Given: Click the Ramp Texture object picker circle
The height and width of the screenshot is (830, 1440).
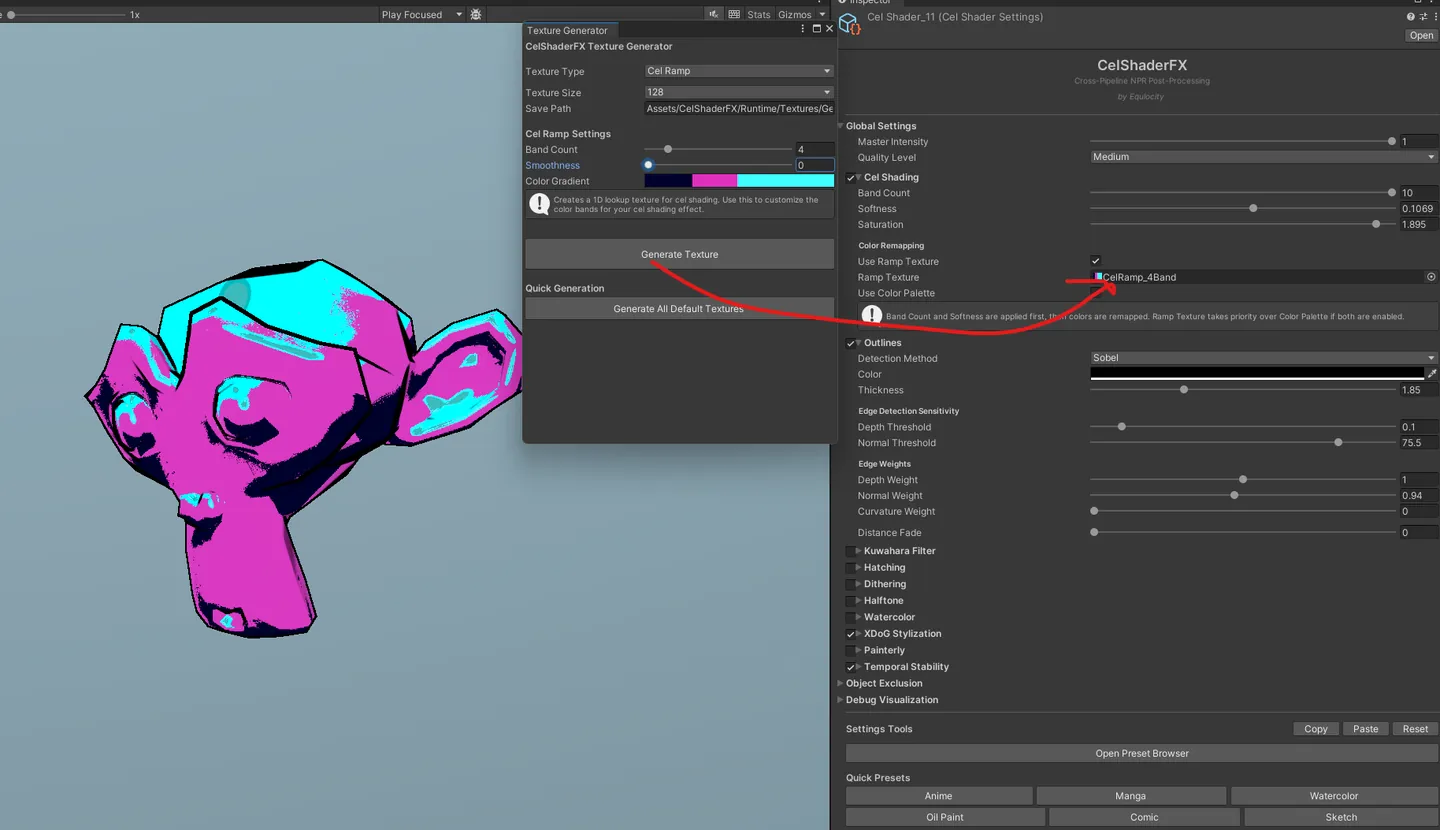Looking at the screenshot, I should coord(1431,277).
